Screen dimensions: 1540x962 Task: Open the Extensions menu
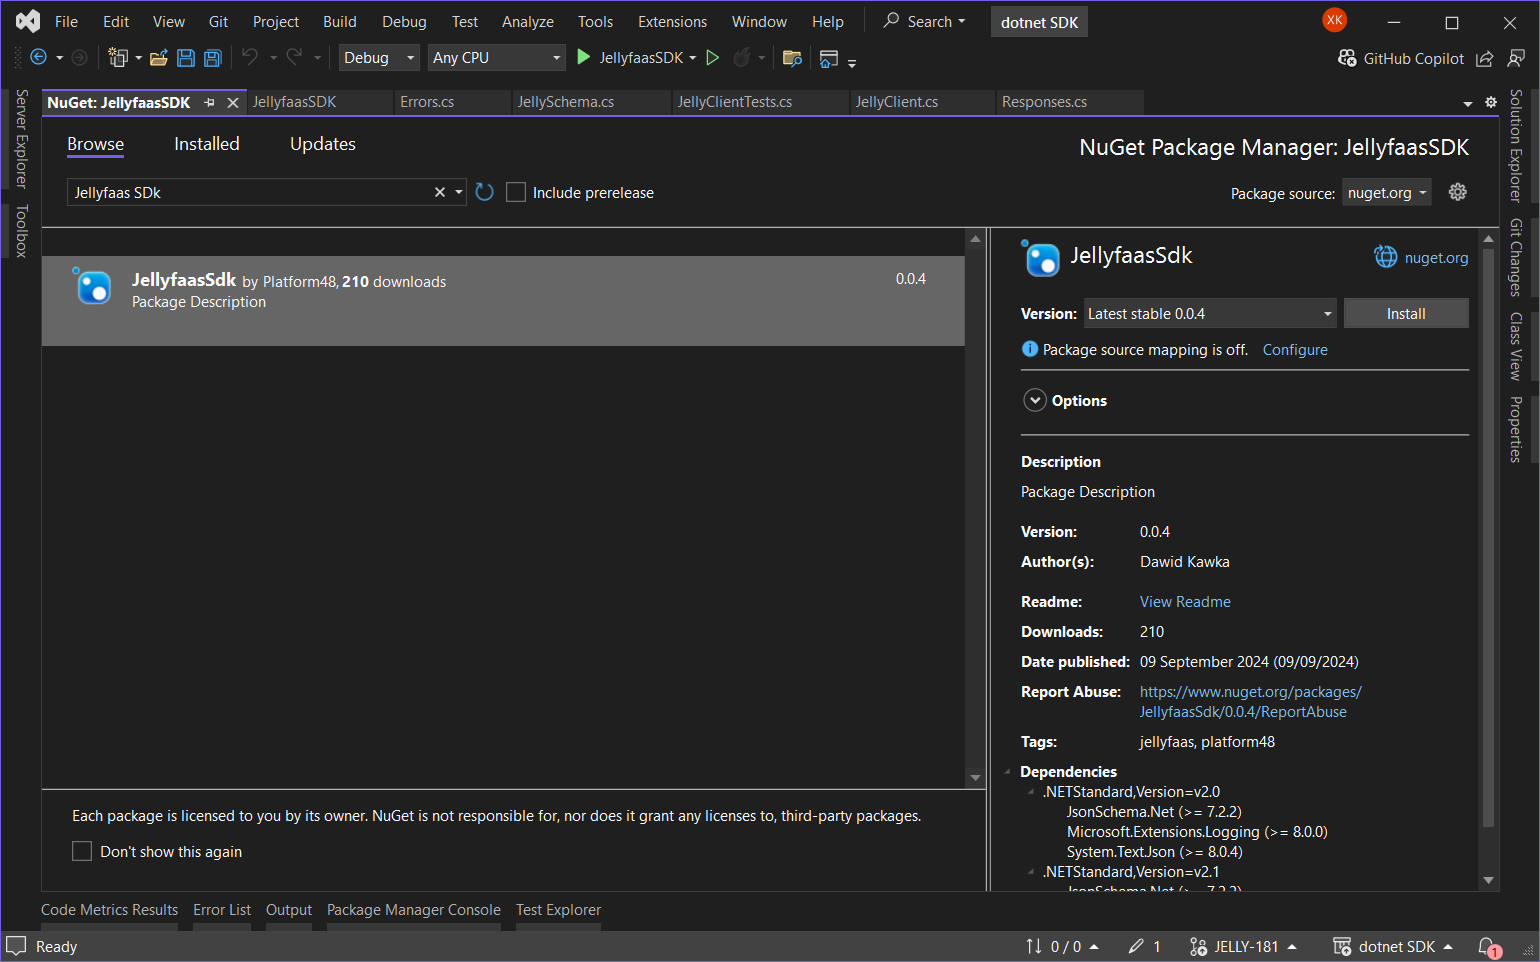pos(672,21)
